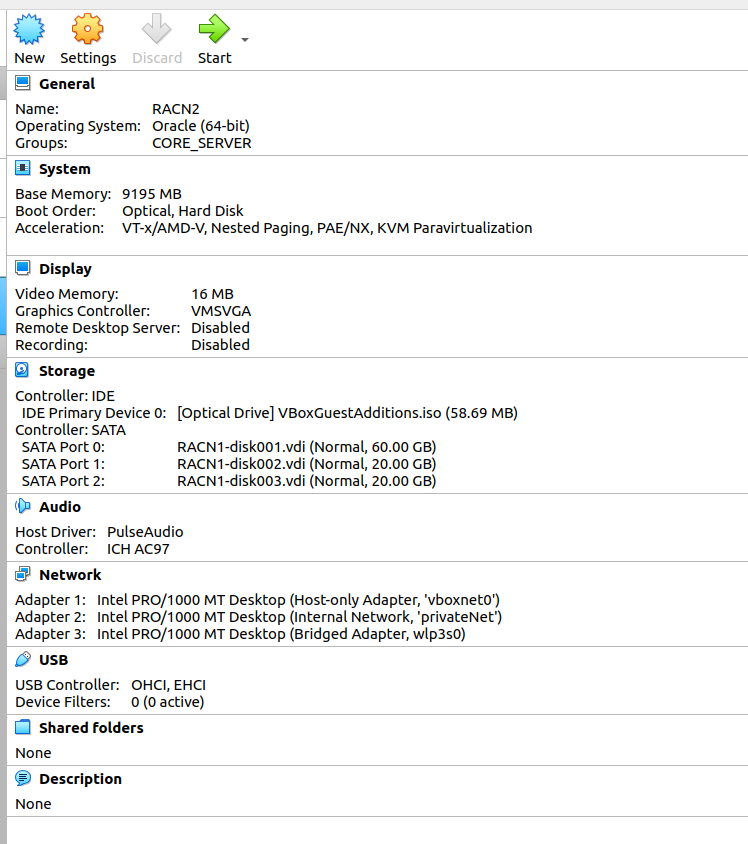Click the Shared folders folder icon

tap(23, 727)
